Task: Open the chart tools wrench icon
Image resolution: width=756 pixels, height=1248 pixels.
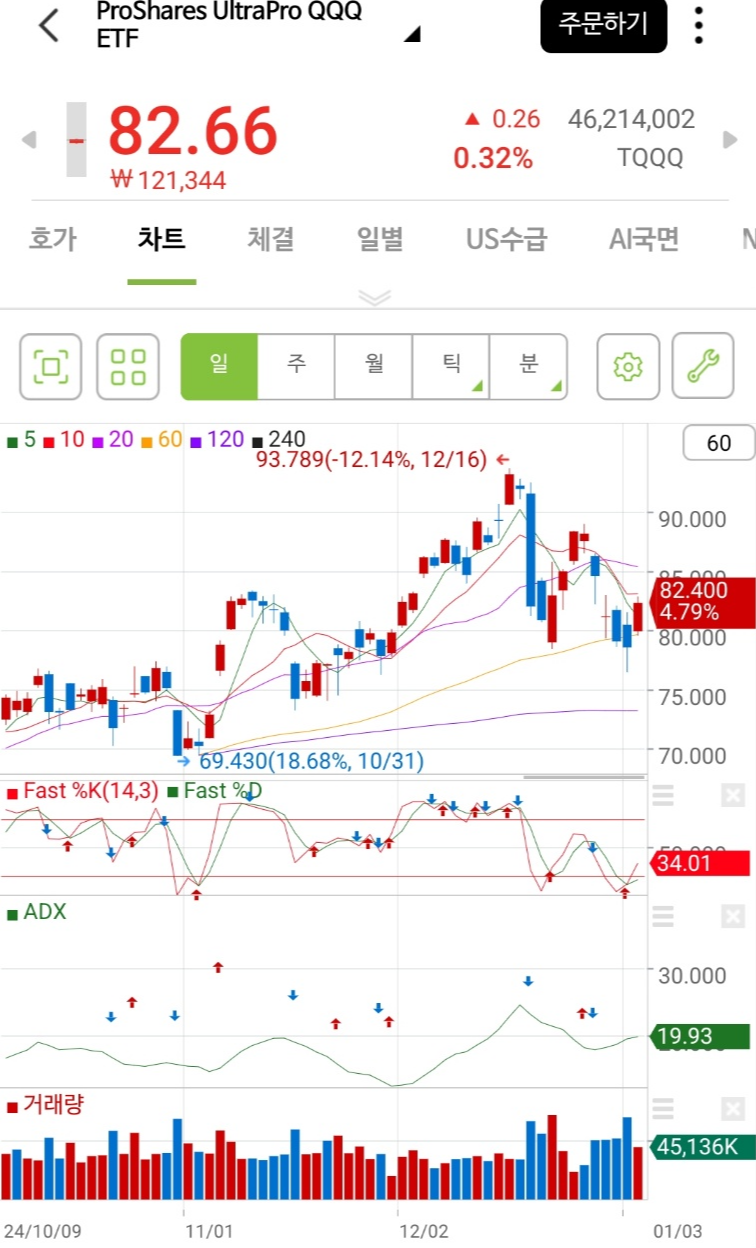Action: 703,366
